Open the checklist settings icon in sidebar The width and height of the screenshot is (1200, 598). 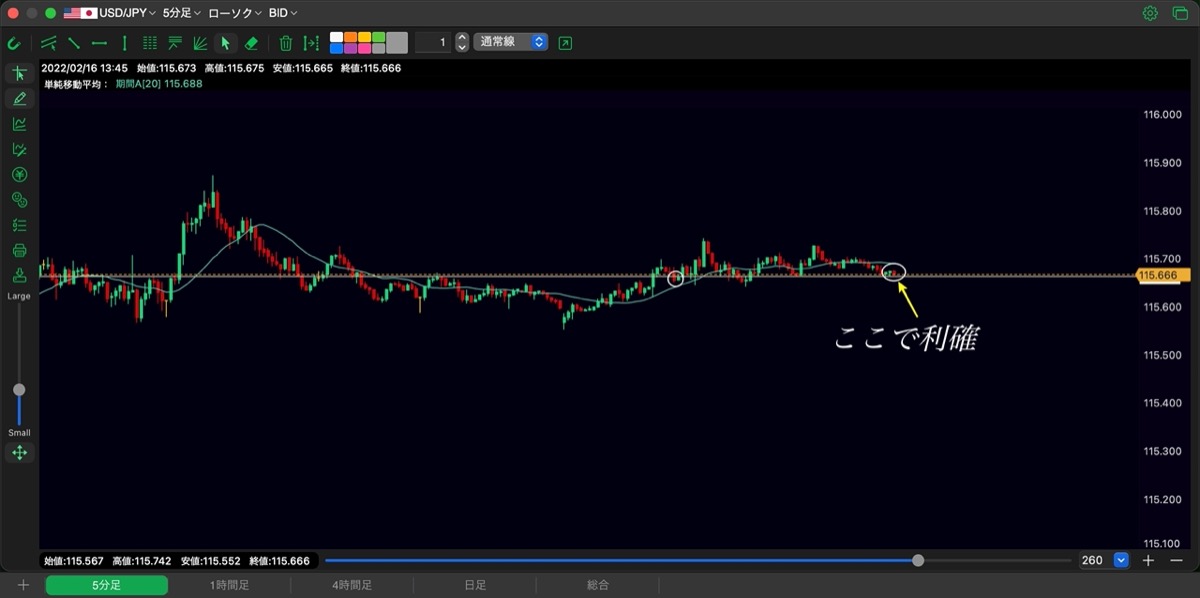[x=19, y=225]
